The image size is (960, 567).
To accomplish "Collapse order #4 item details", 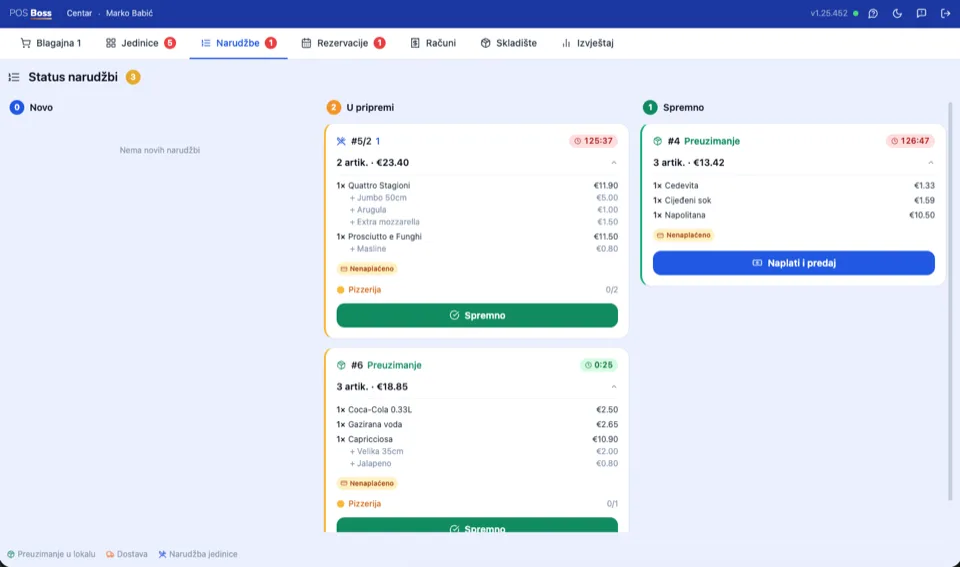I will [x=930, y=163].
